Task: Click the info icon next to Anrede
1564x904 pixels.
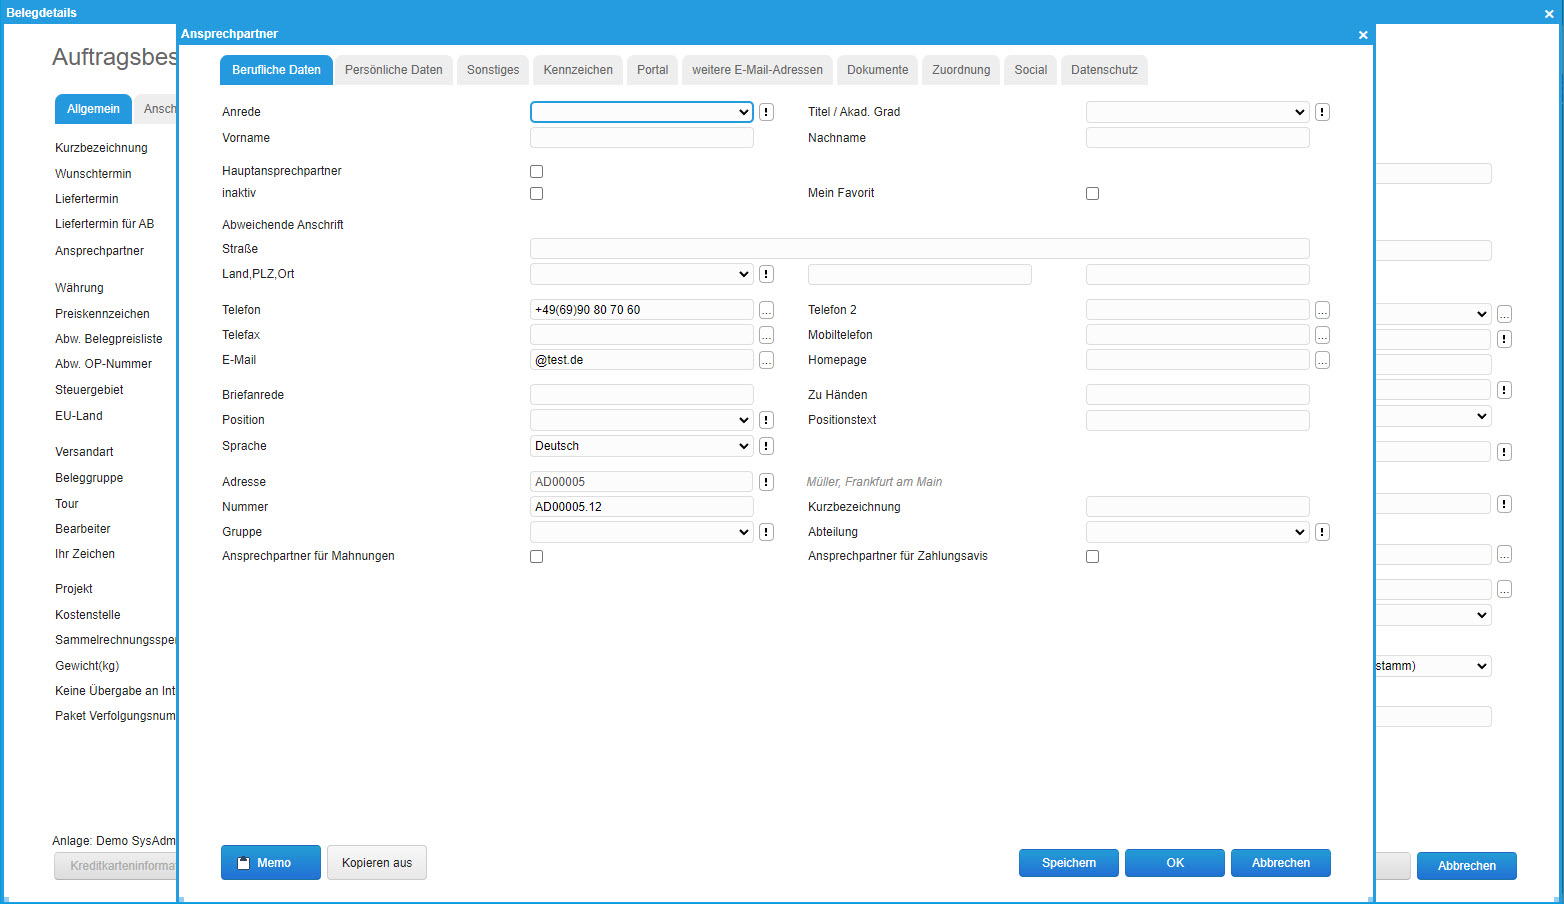Action: pos(766,112)
